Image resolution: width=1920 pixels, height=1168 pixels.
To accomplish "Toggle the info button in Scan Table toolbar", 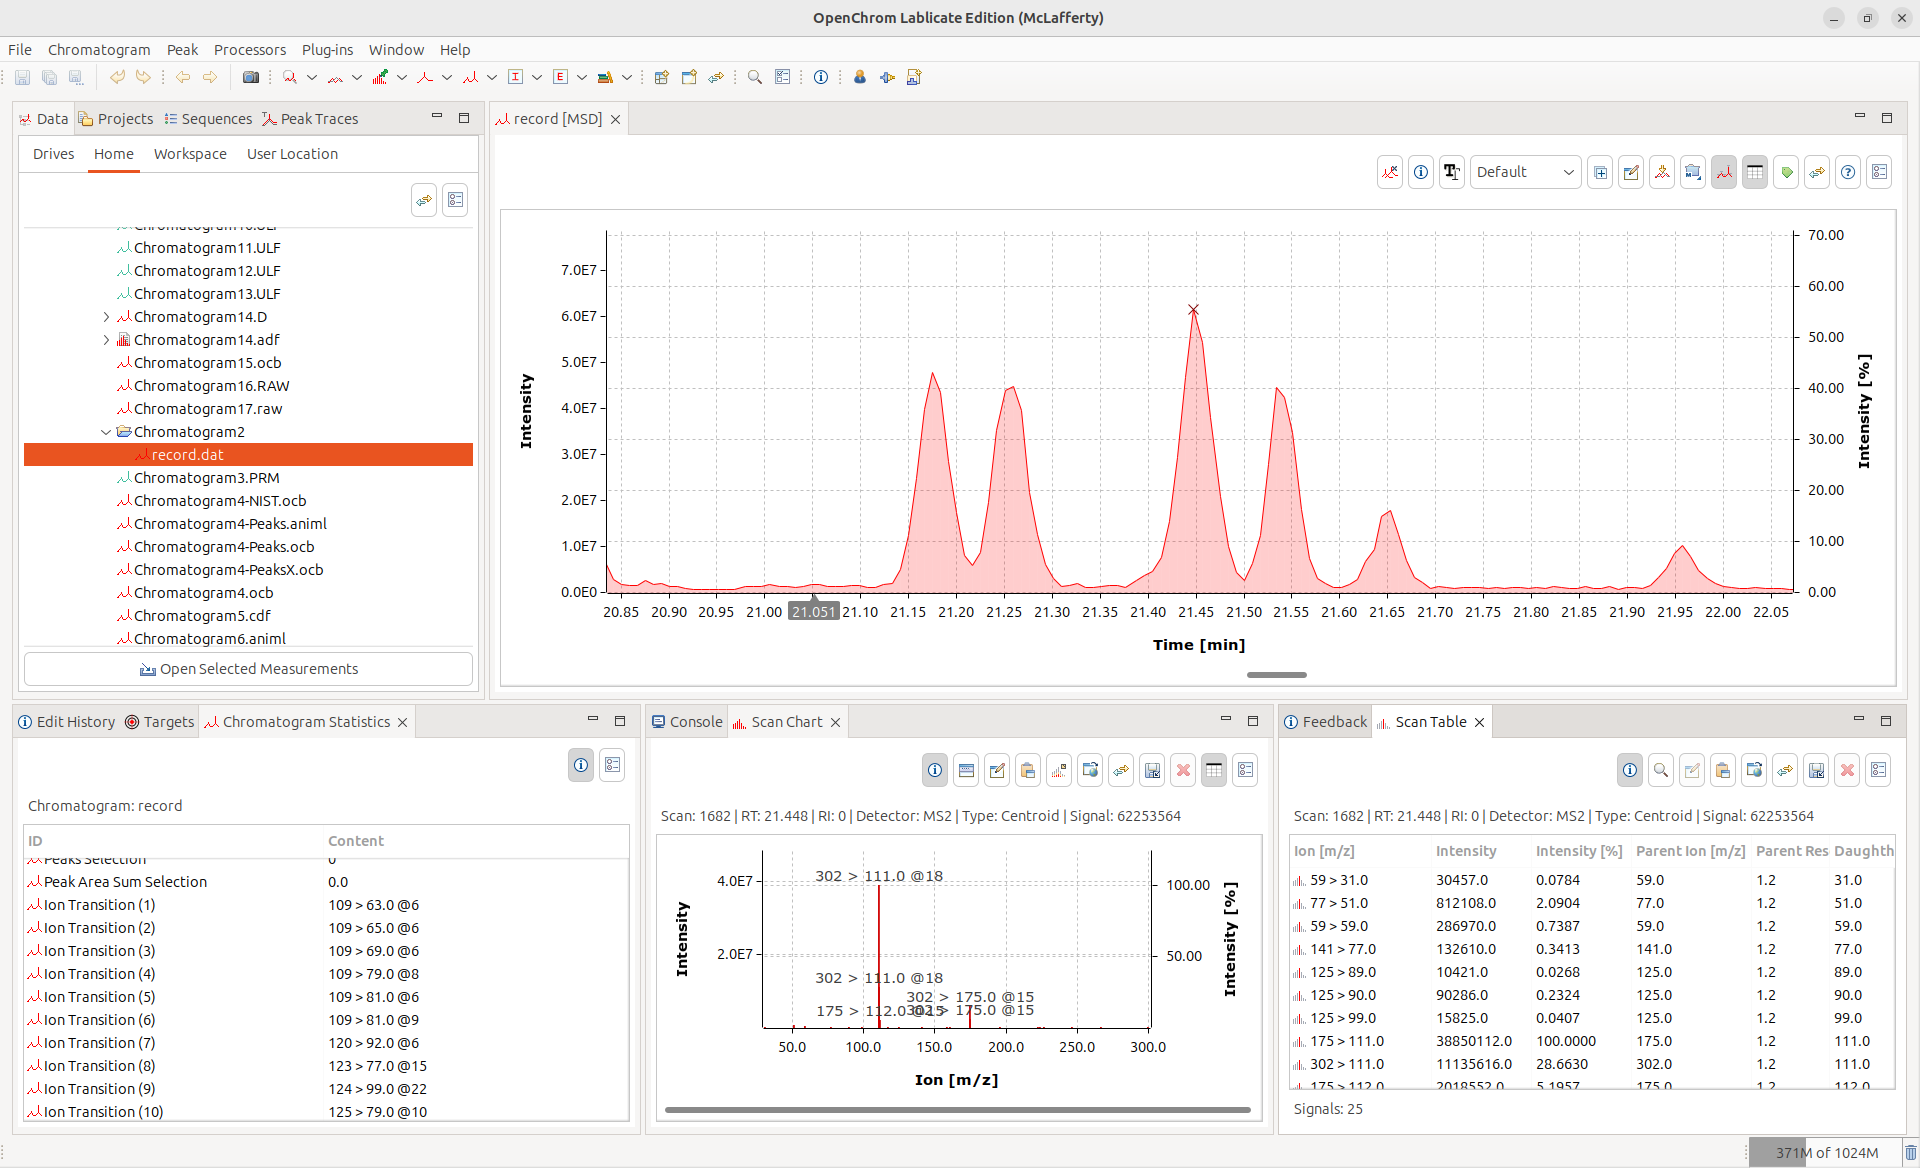I will 1630,770.
